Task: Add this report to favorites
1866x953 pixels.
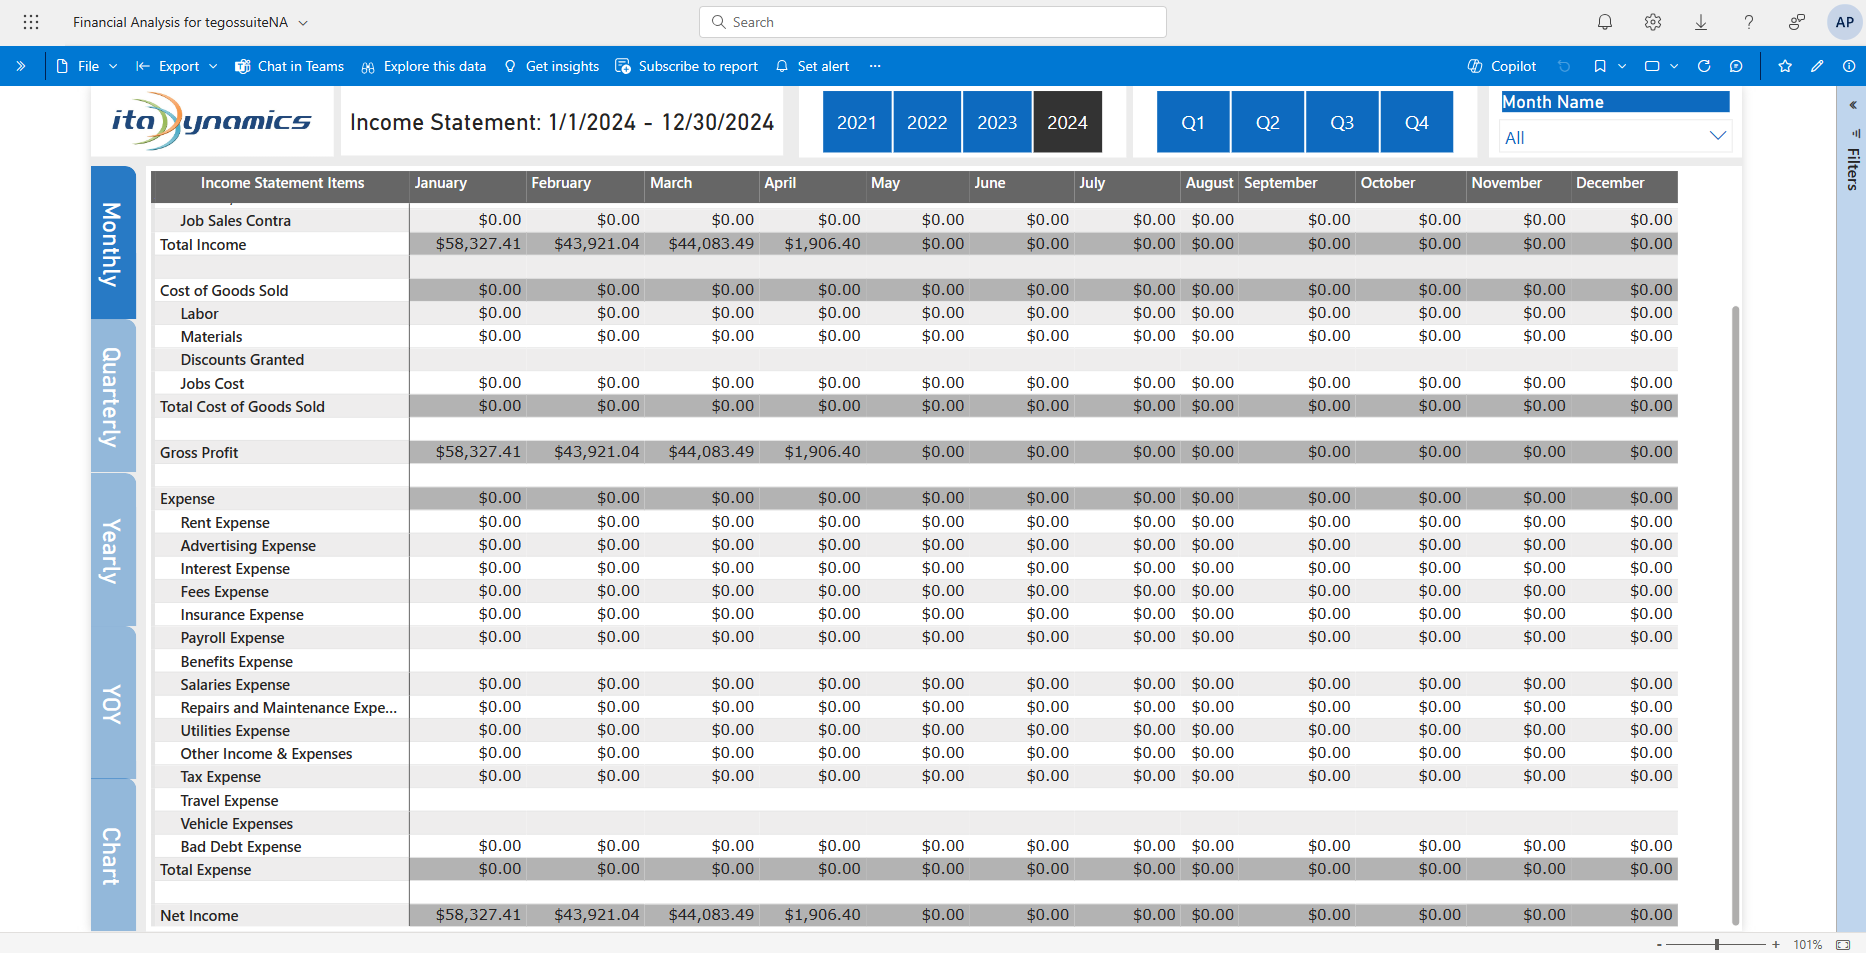Action: coord(1784,66)
